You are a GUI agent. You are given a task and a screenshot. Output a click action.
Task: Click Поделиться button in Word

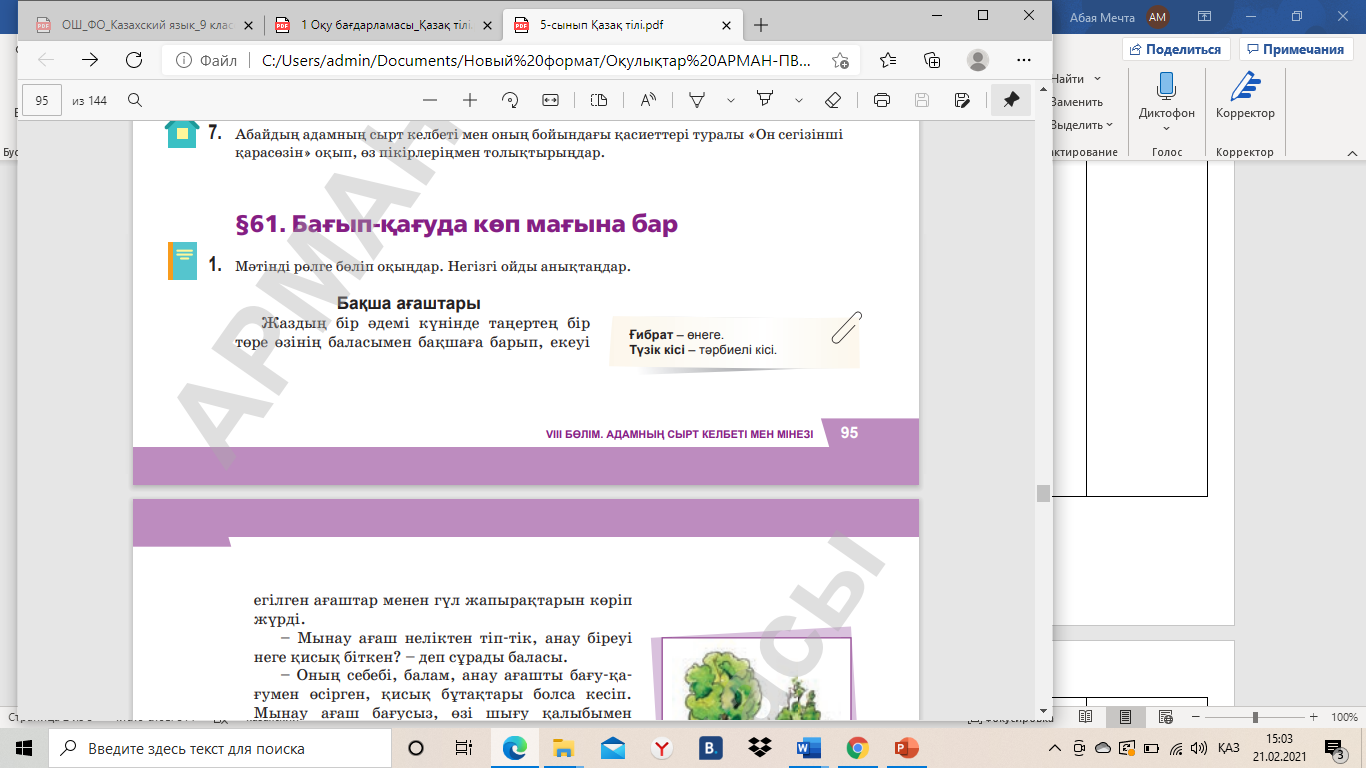[1176, 49]
